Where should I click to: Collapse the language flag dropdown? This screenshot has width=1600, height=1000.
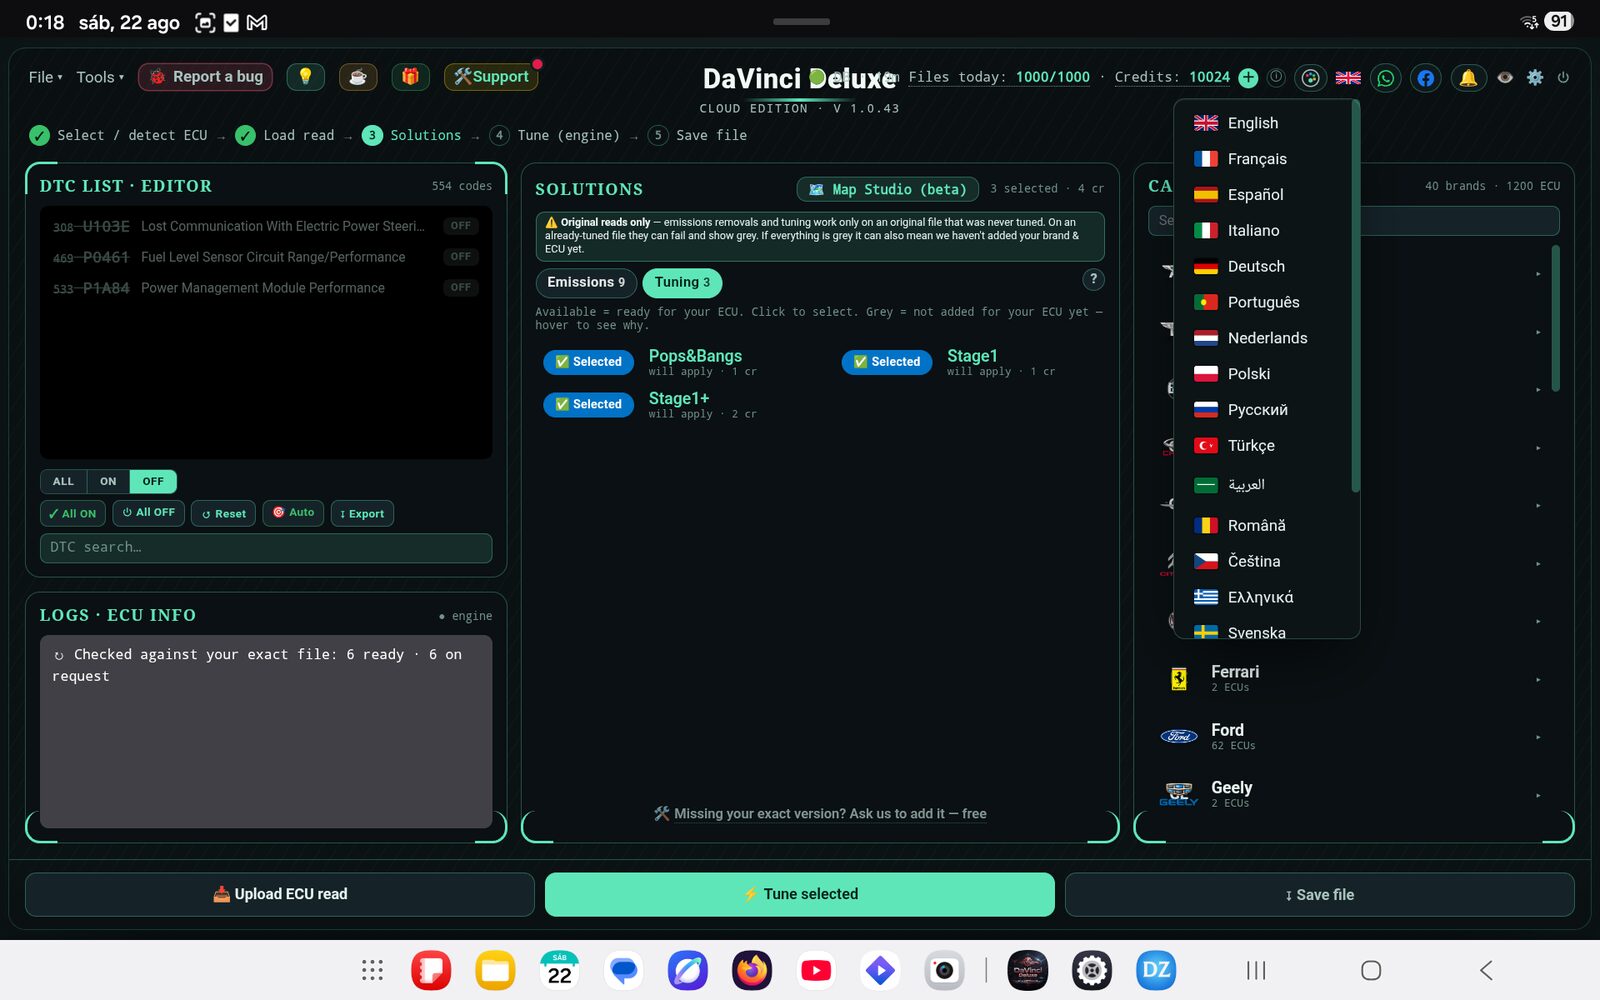(1348, 77)
